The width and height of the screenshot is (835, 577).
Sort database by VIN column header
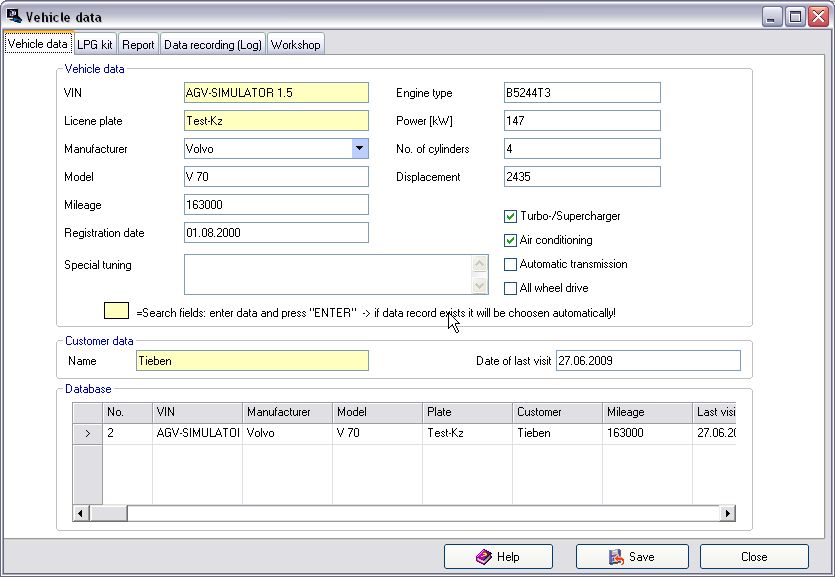point(198,413)
